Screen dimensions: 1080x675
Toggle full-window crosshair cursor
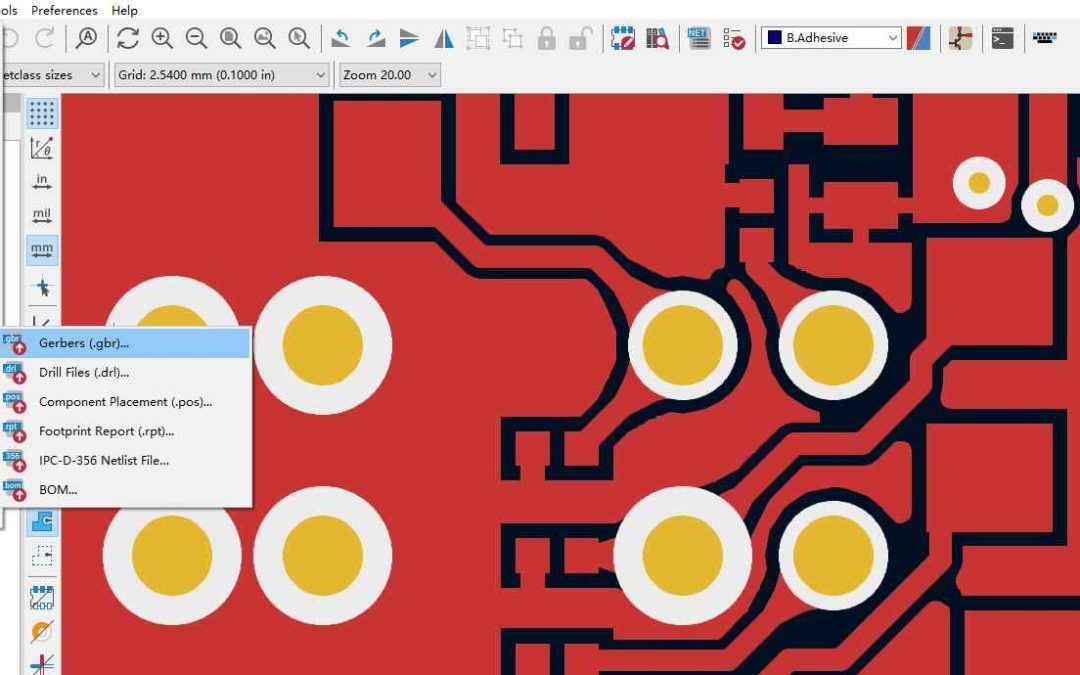point(42,286)
